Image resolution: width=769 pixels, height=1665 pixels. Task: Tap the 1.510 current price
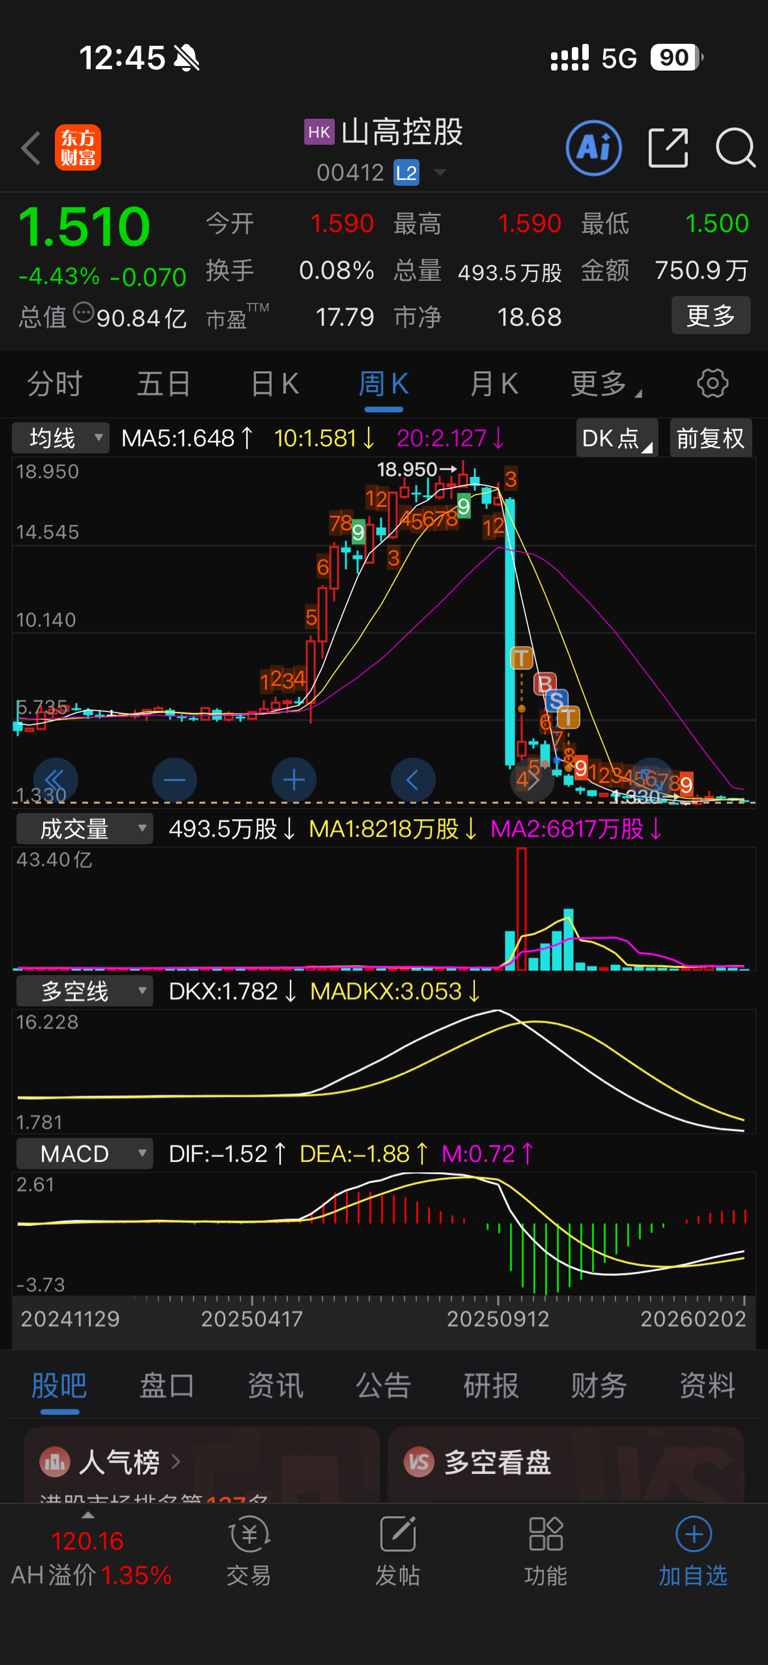[84, 226]
